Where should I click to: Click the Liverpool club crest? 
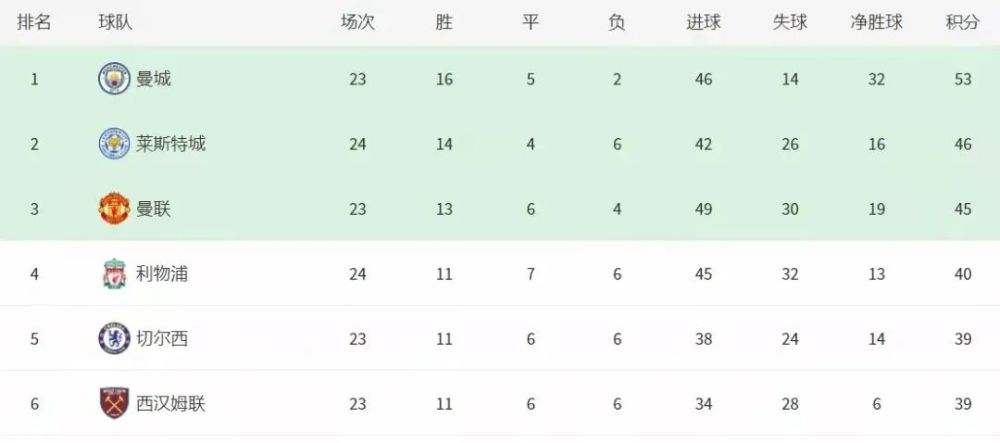(114, 273)
